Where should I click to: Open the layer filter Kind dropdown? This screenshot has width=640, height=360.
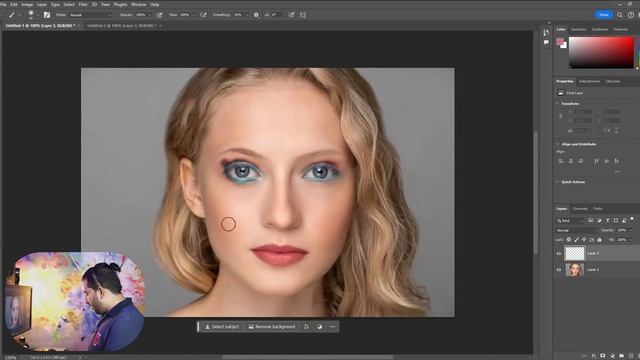(x=570, y=220)
